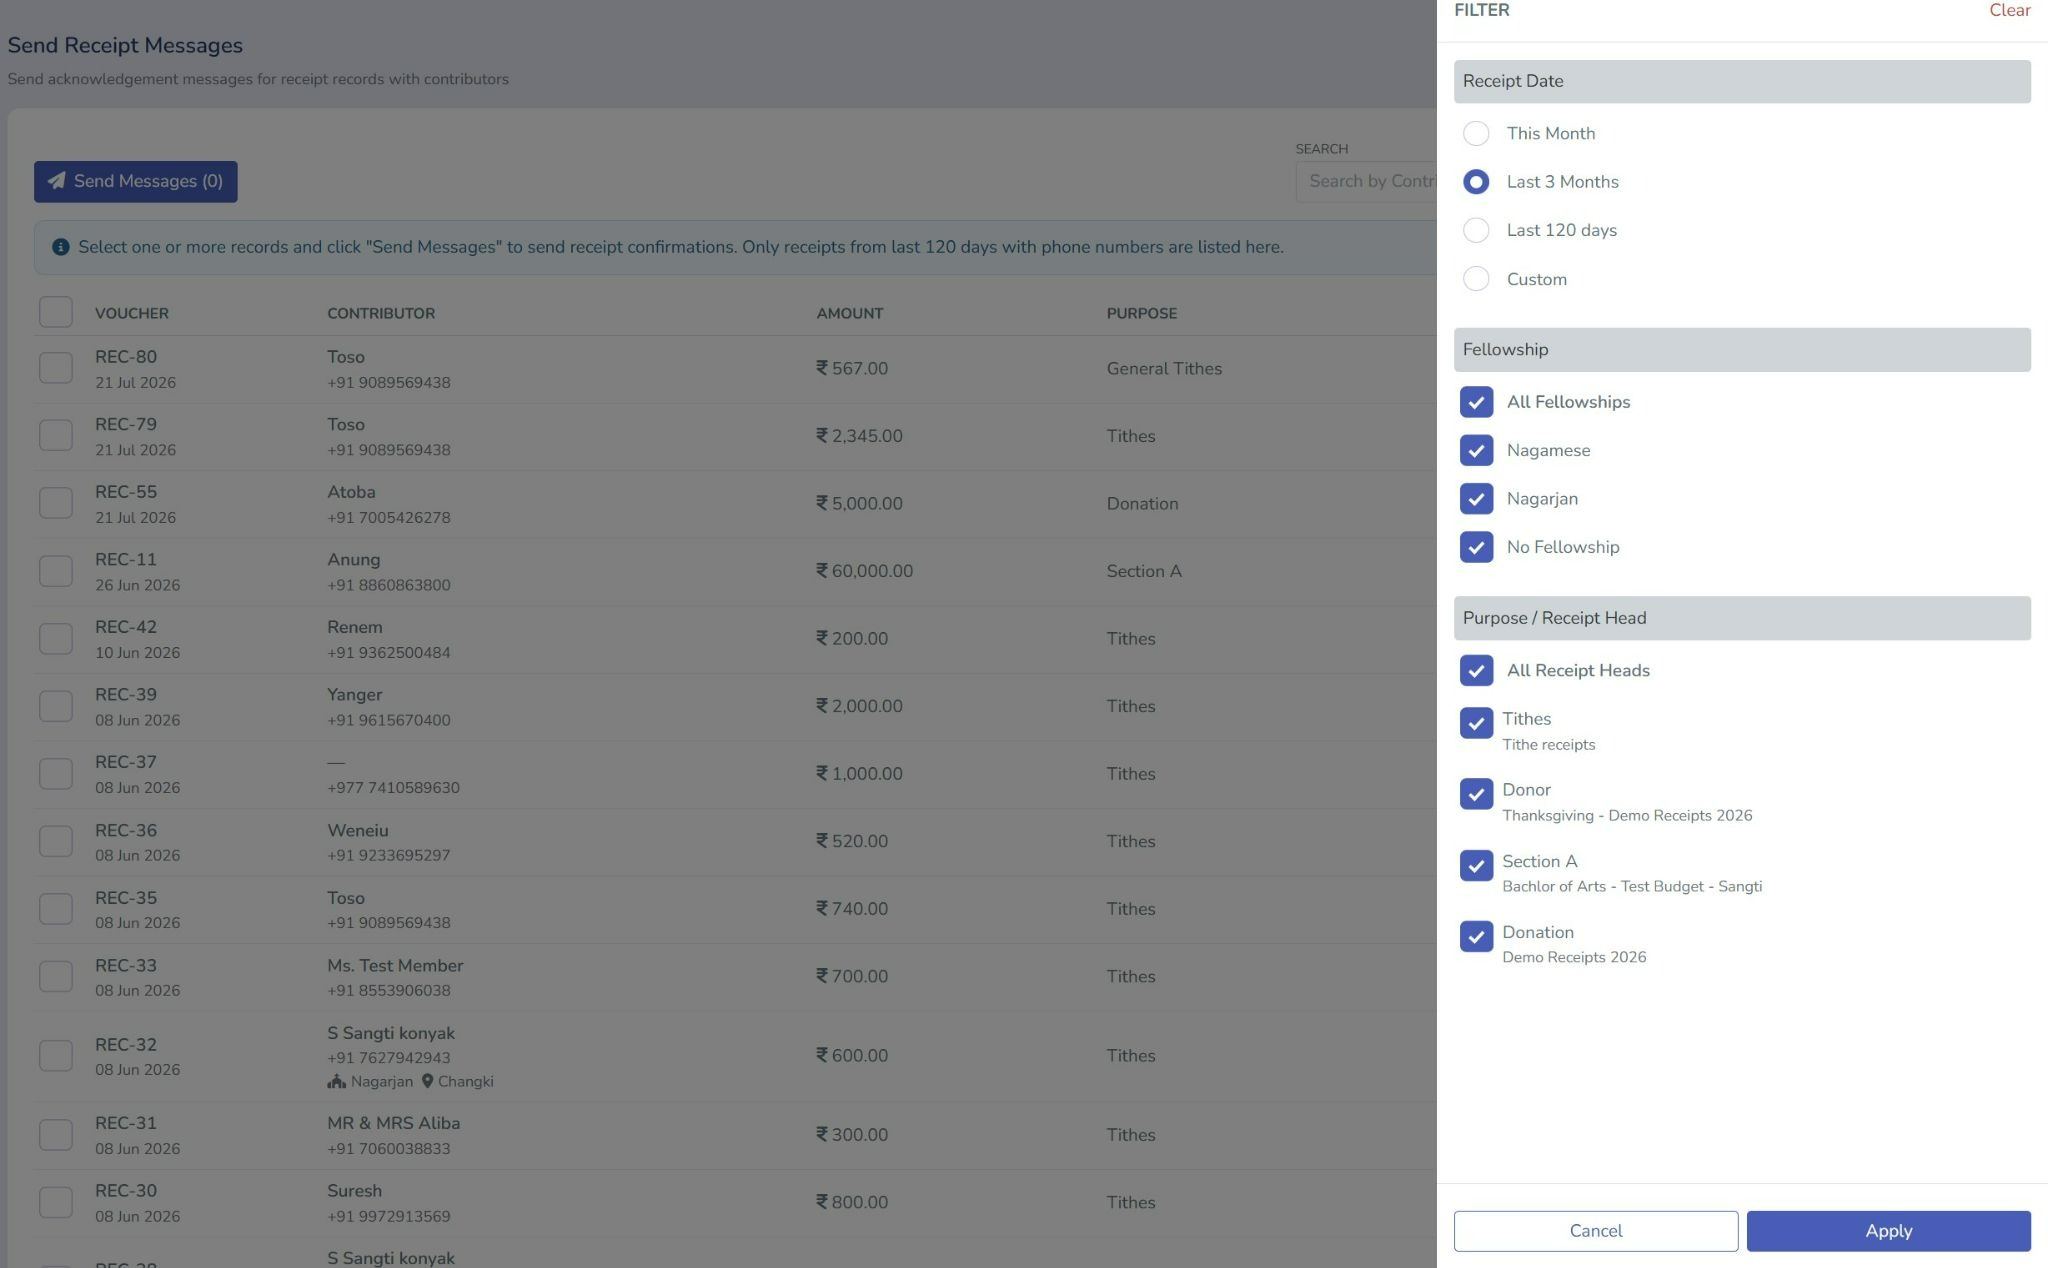Click contributor name Suresh
Viewport: 2048px width, 1268px height.
(x=355, y=1191)
